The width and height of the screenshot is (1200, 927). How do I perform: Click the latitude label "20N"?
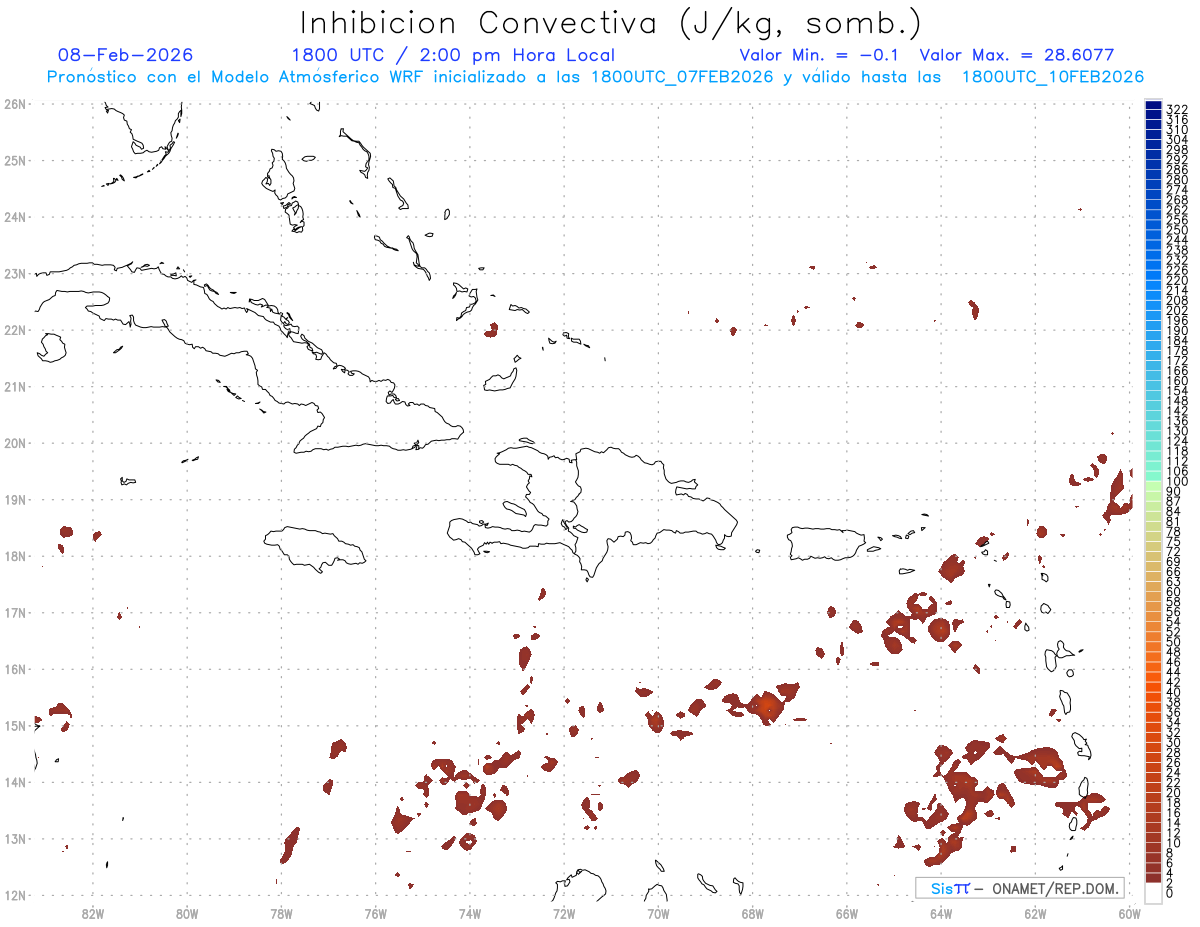click(x=14, y=443)
